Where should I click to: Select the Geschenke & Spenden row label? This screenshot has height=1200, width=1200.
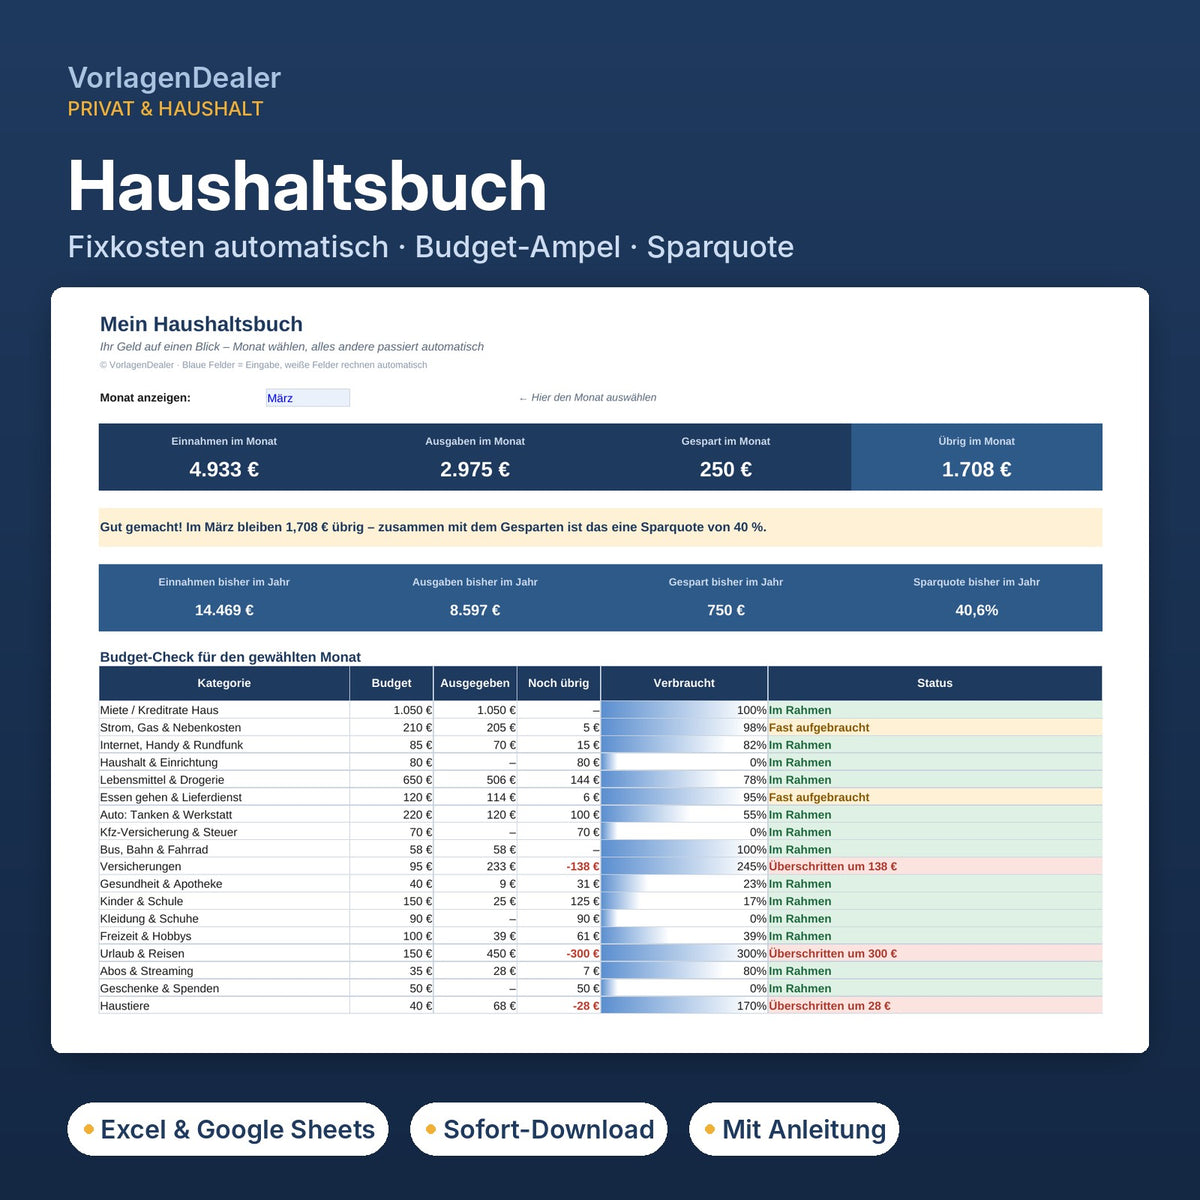159,988
